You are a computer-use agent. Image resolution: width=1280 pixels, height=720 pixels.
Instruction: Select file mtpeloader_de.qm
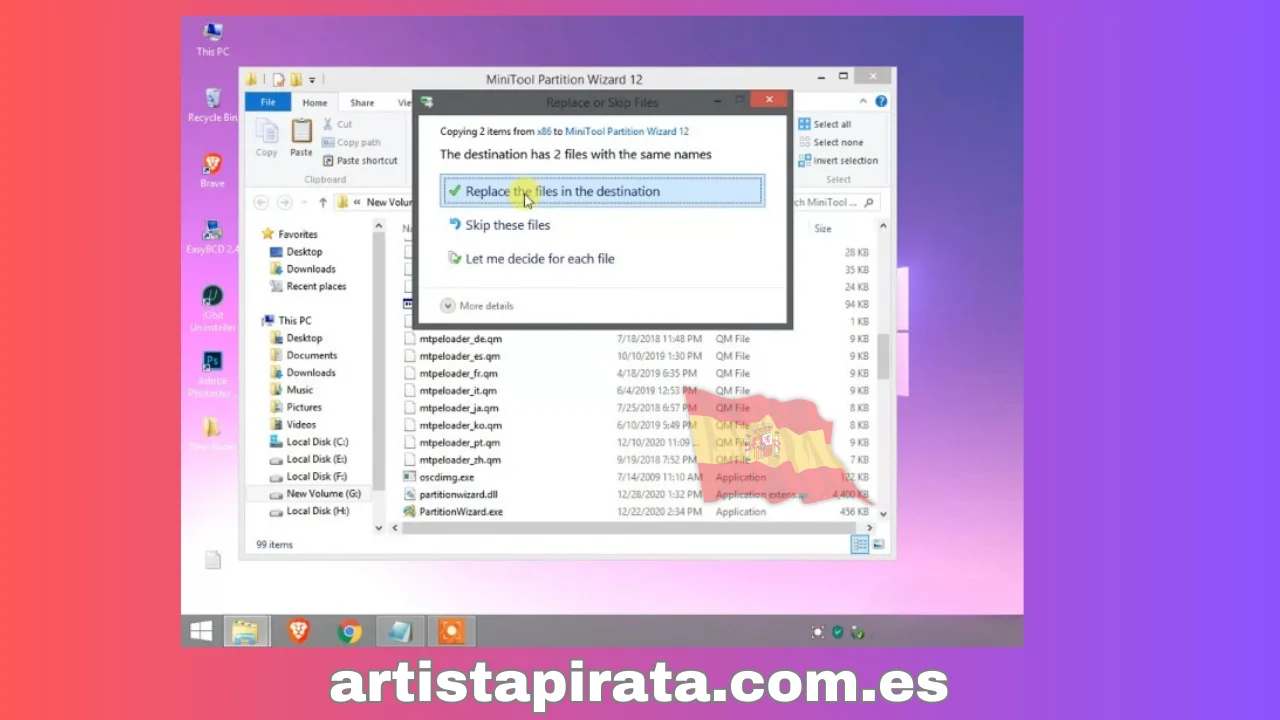click(452, 339)
